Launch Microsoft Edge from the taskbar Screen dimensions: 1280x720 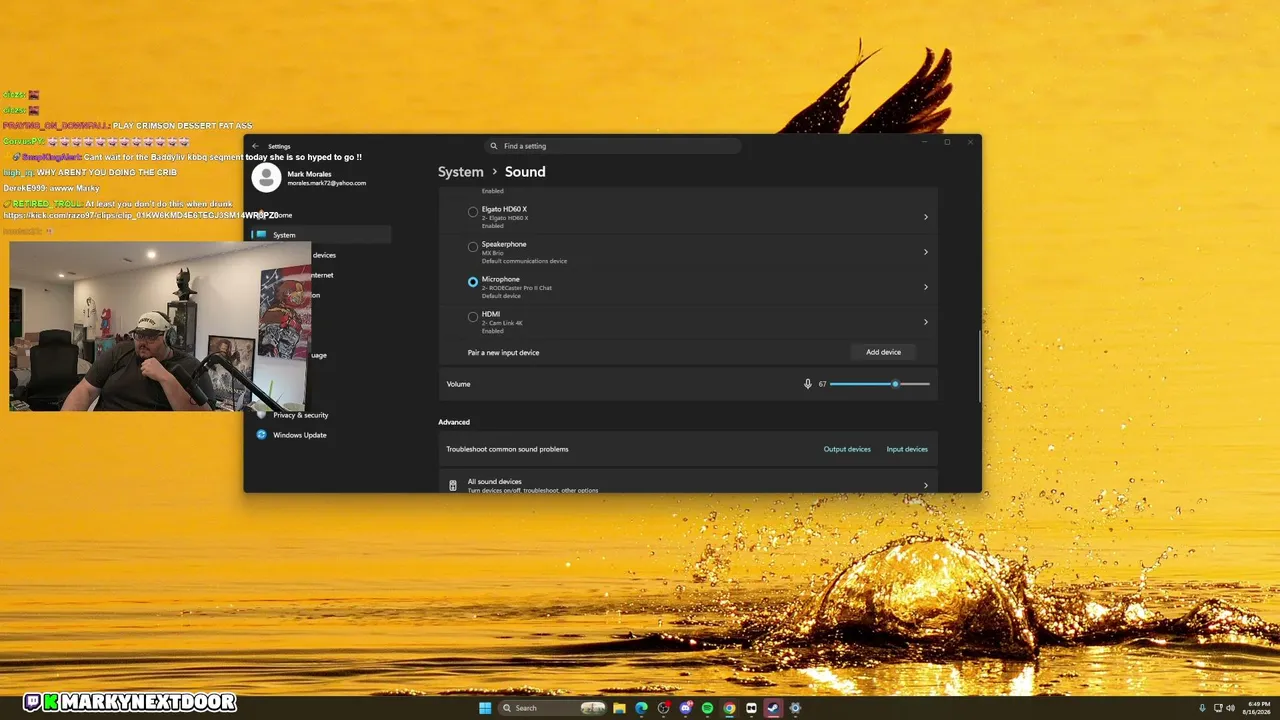coord(641,708)
